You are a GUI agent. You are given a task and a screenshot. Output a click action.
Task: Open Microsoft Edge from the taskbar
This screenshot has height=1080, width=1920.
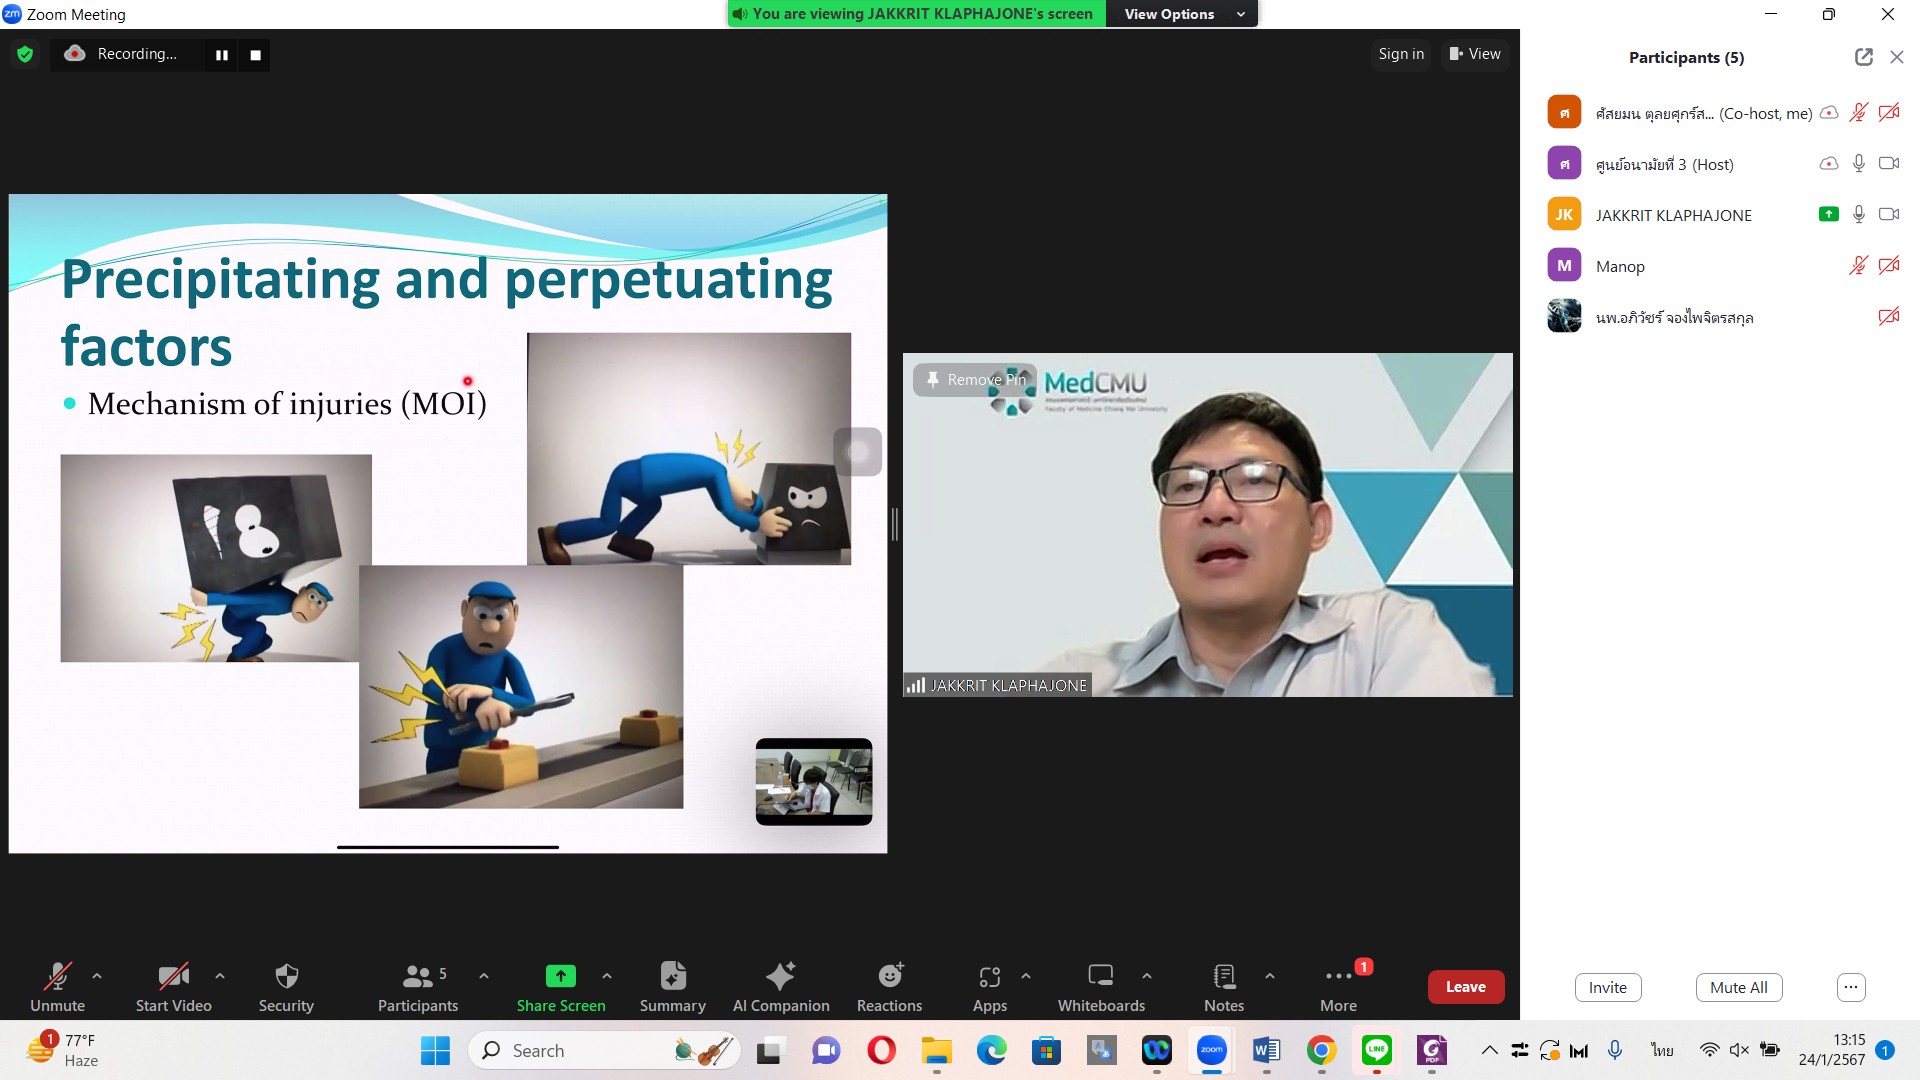991,1050
